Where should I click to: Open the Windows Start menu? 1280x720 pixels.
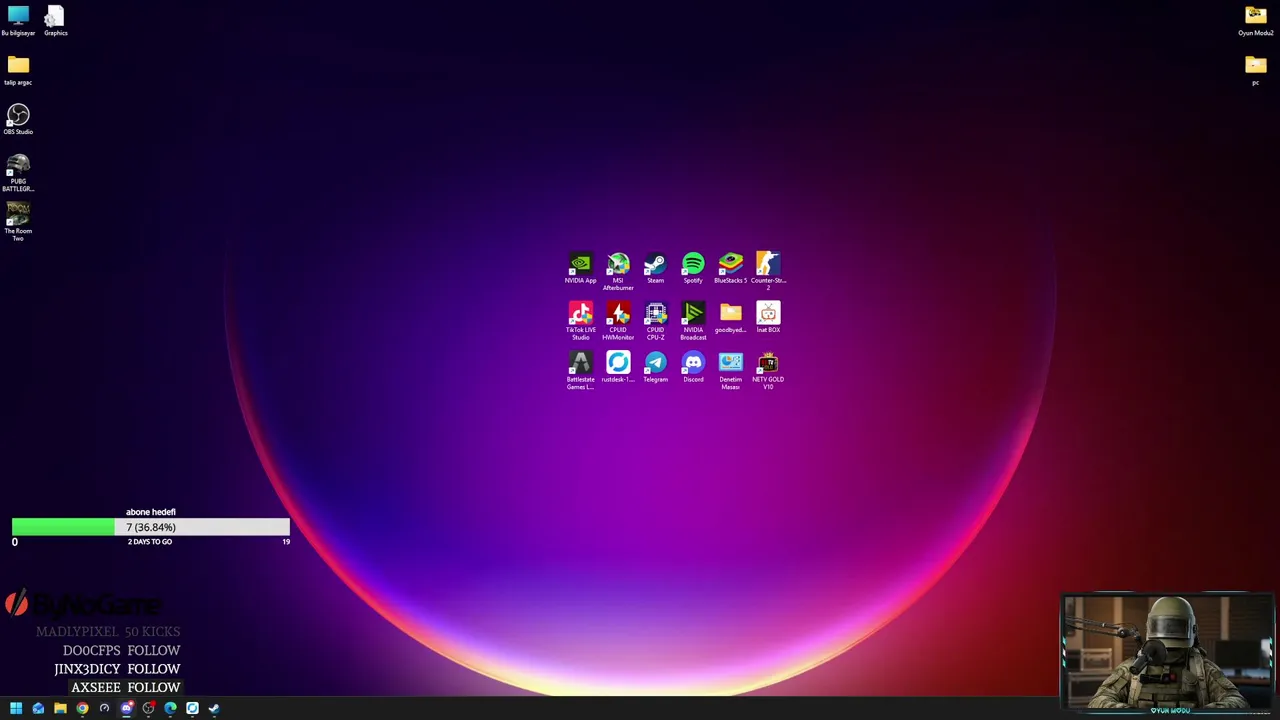[16, 708]
